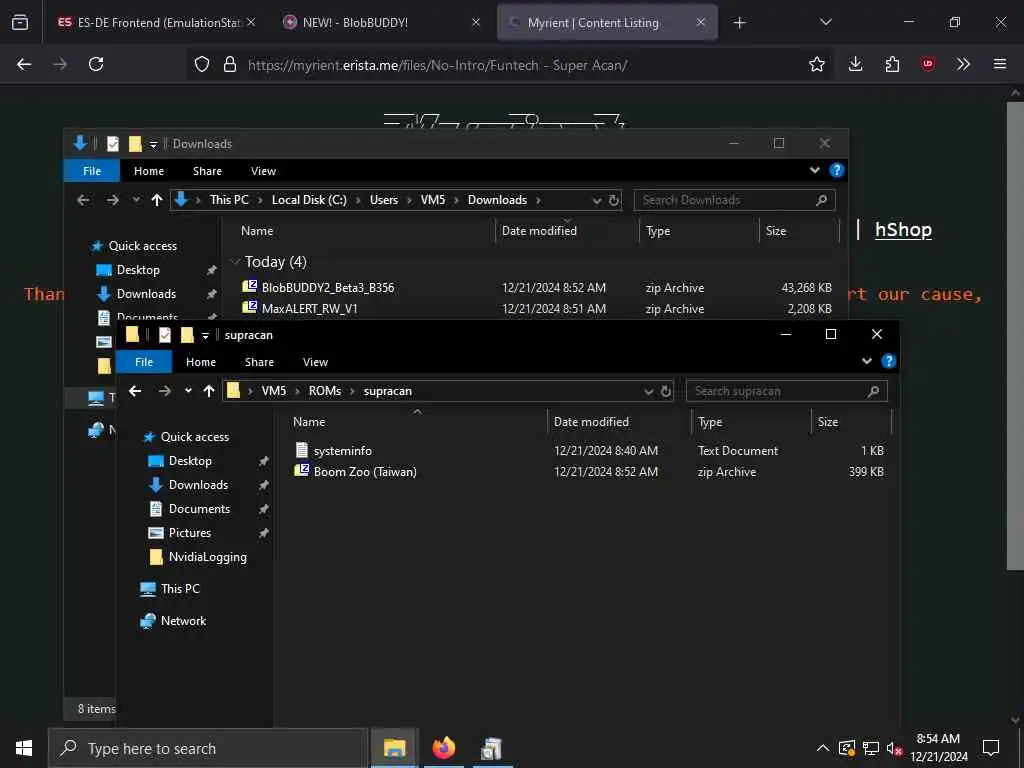Open File menu in Downloads window
This screenshot has height=768, width=1024.
tap(92, 170)
